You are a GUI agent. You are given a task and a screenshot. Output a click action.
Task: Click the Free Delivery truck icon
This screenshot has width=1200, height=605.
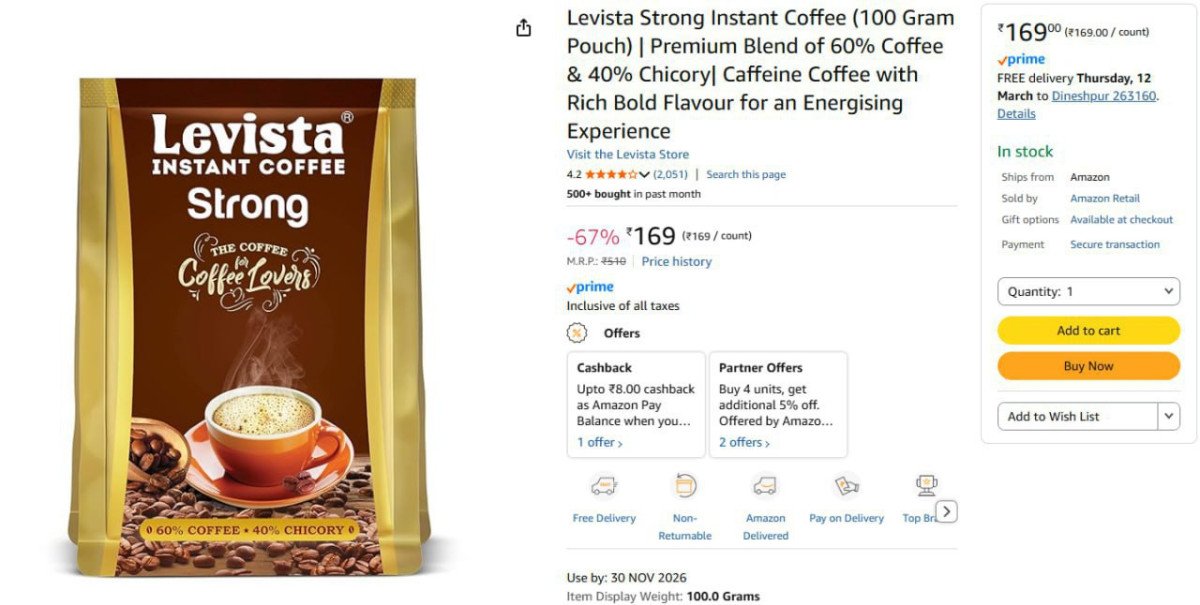(603, 486)
